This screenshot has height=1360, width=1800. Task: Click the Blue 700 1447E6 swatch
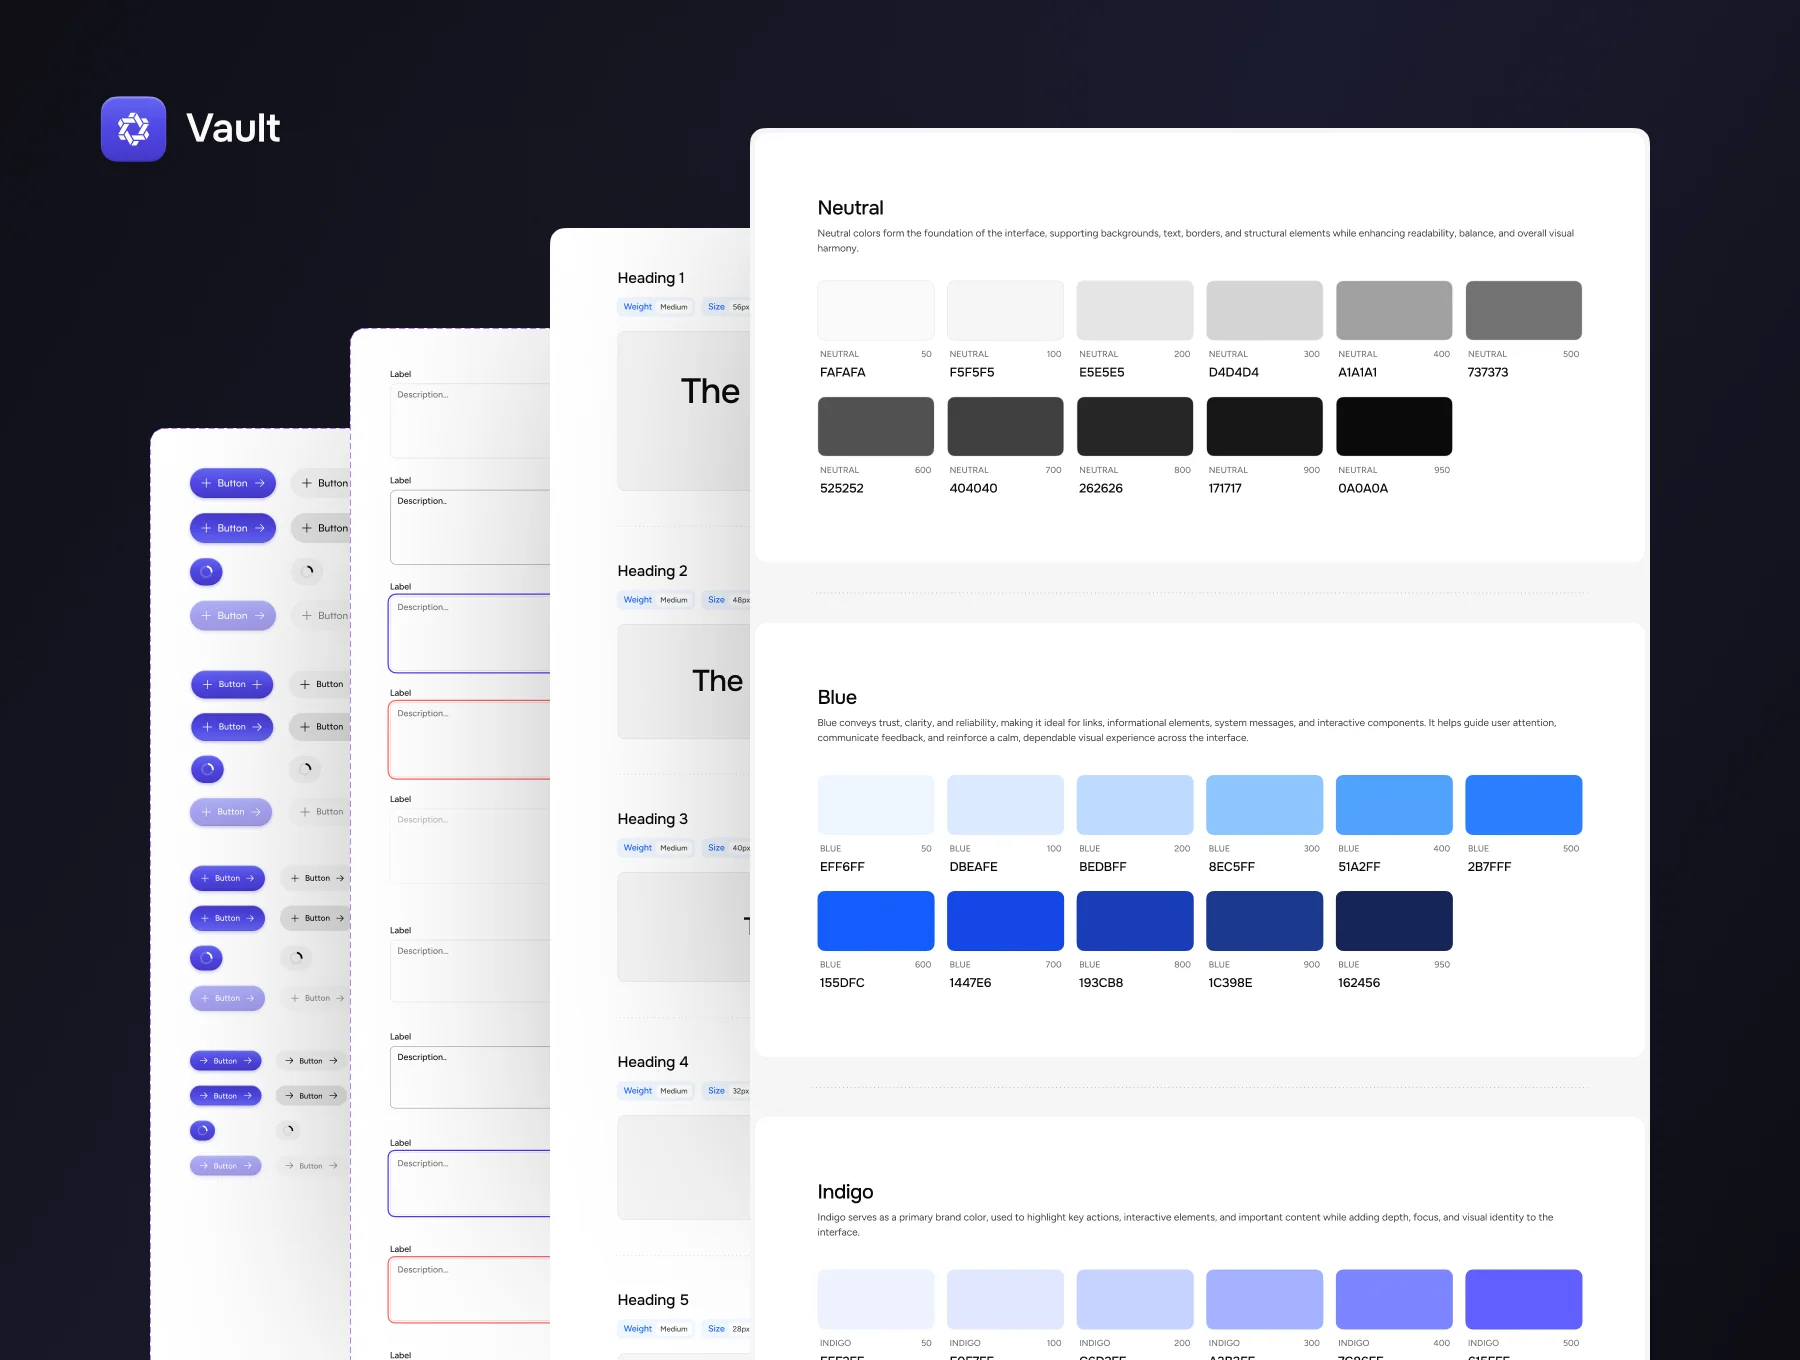[x=1005, y=921]
